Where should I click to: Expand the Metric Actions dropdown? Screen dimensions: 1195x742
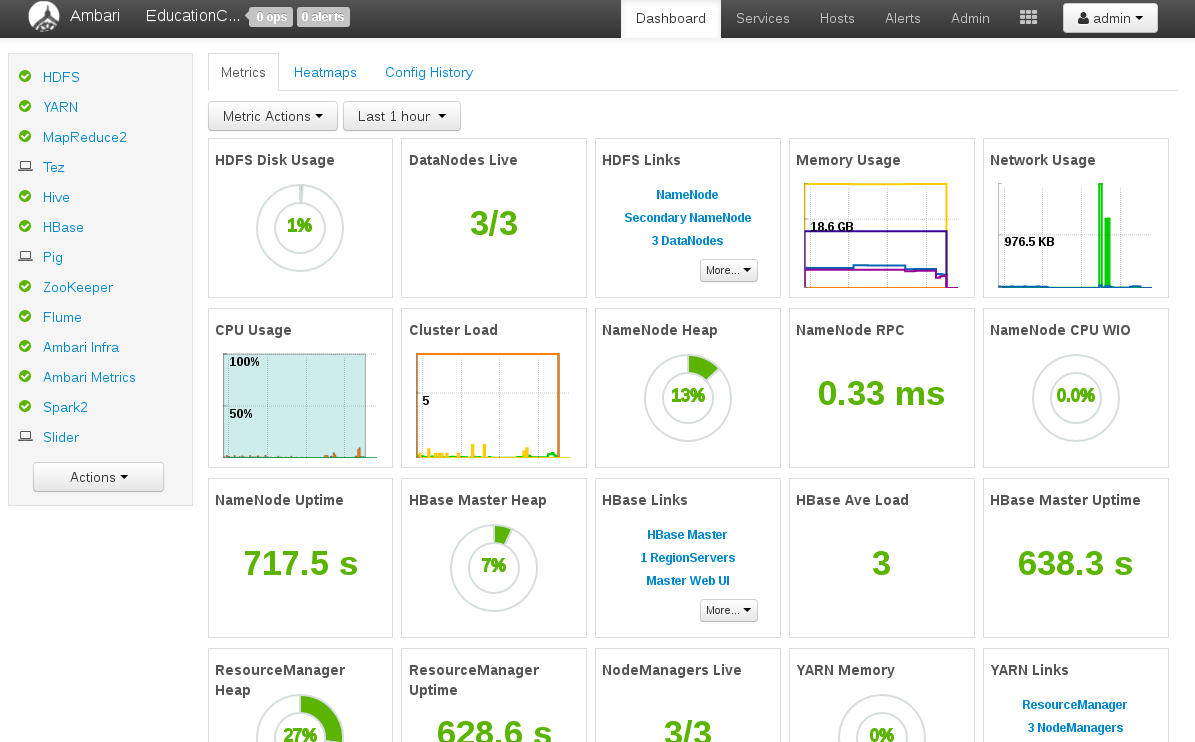[273, 116]
